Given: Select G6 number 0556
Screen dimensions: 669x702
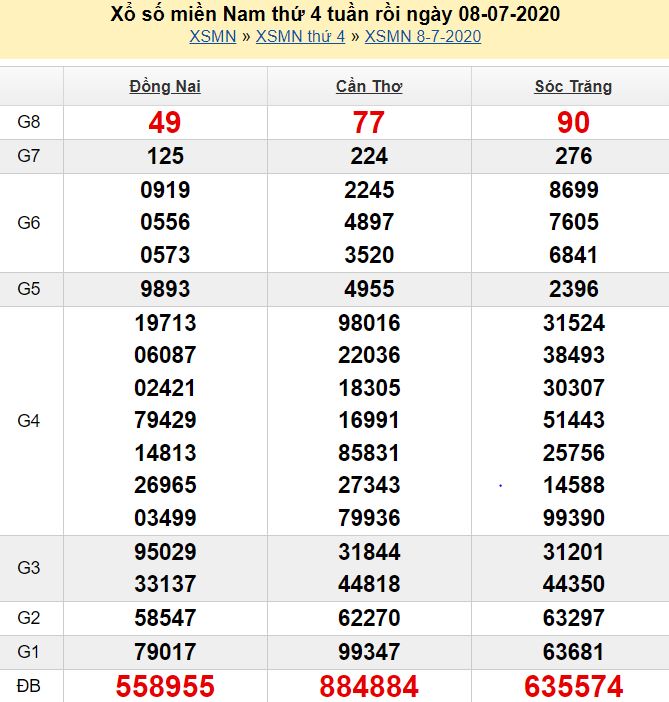Looking at the screenshot, I should 165,222.
